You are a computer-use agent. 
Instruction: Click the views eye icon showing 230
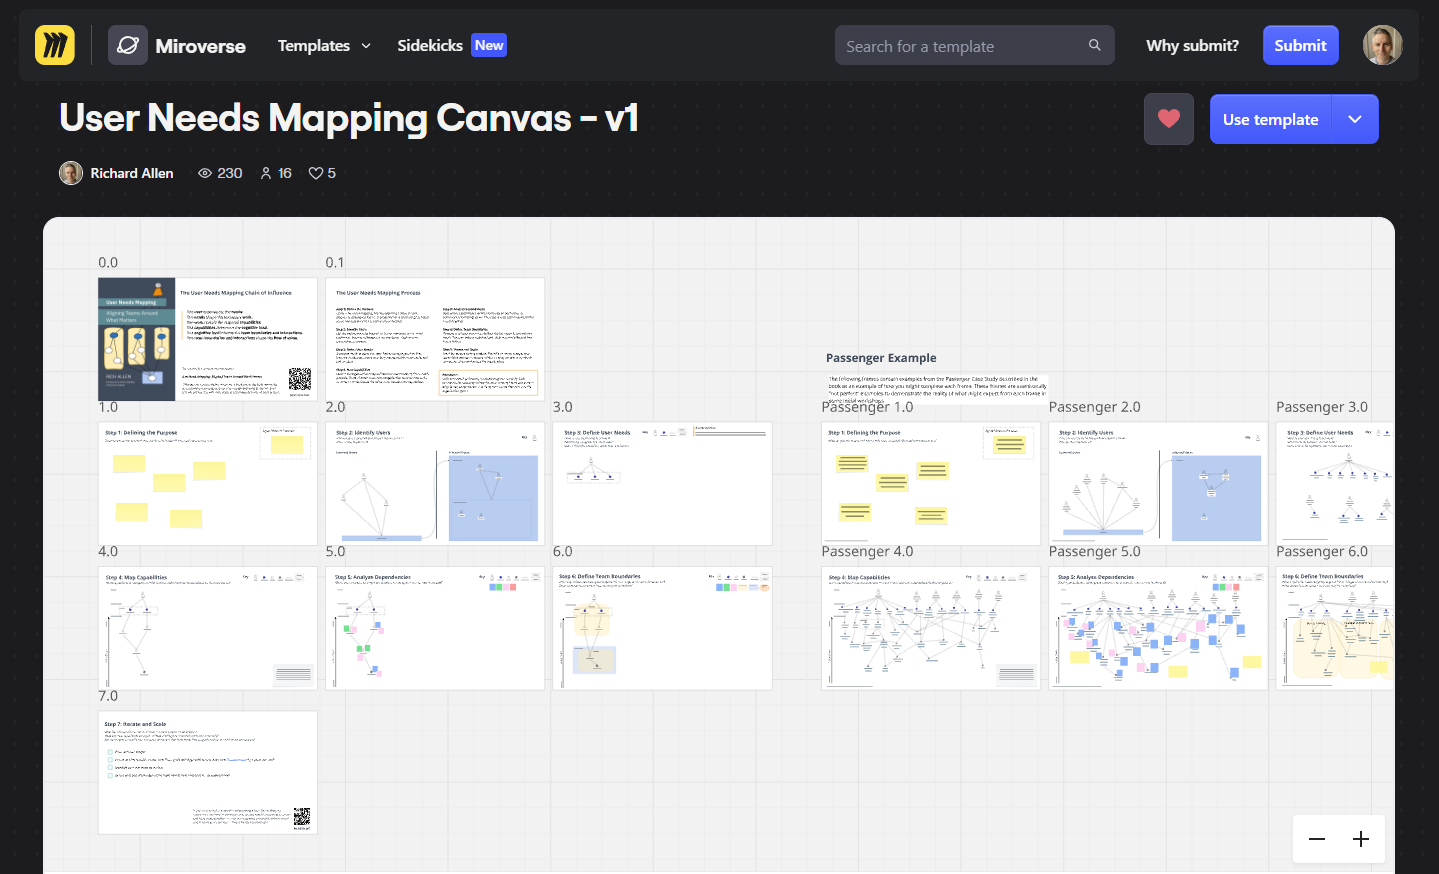click(x=206, y=172)
